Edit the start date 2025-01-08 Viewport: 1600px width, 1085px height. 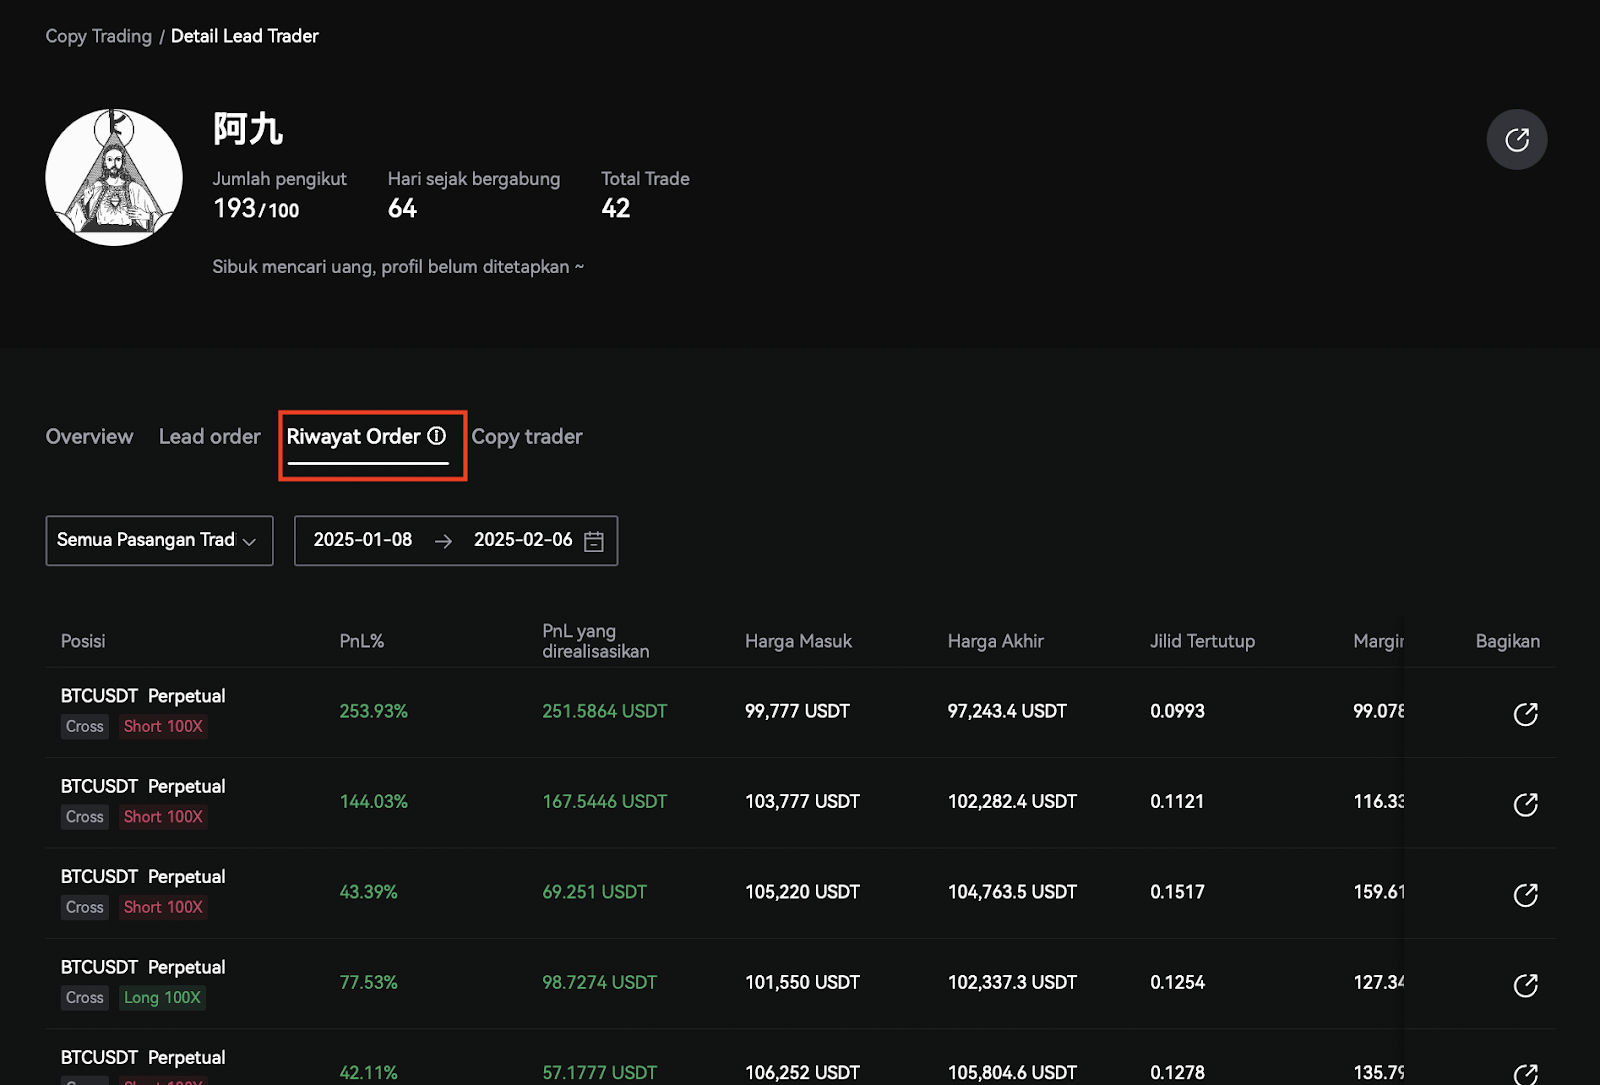[363, 540]
